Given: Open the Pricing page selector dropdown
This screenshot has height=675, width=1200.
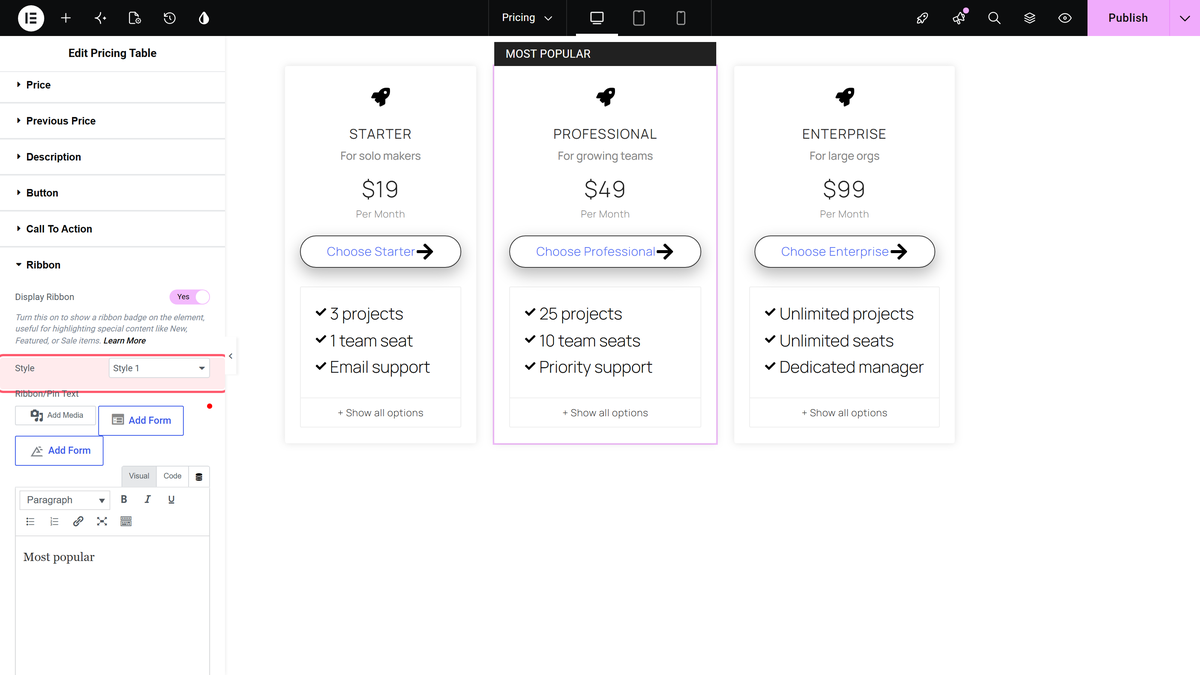Looking at the screenshot, I should click(527, 18).
